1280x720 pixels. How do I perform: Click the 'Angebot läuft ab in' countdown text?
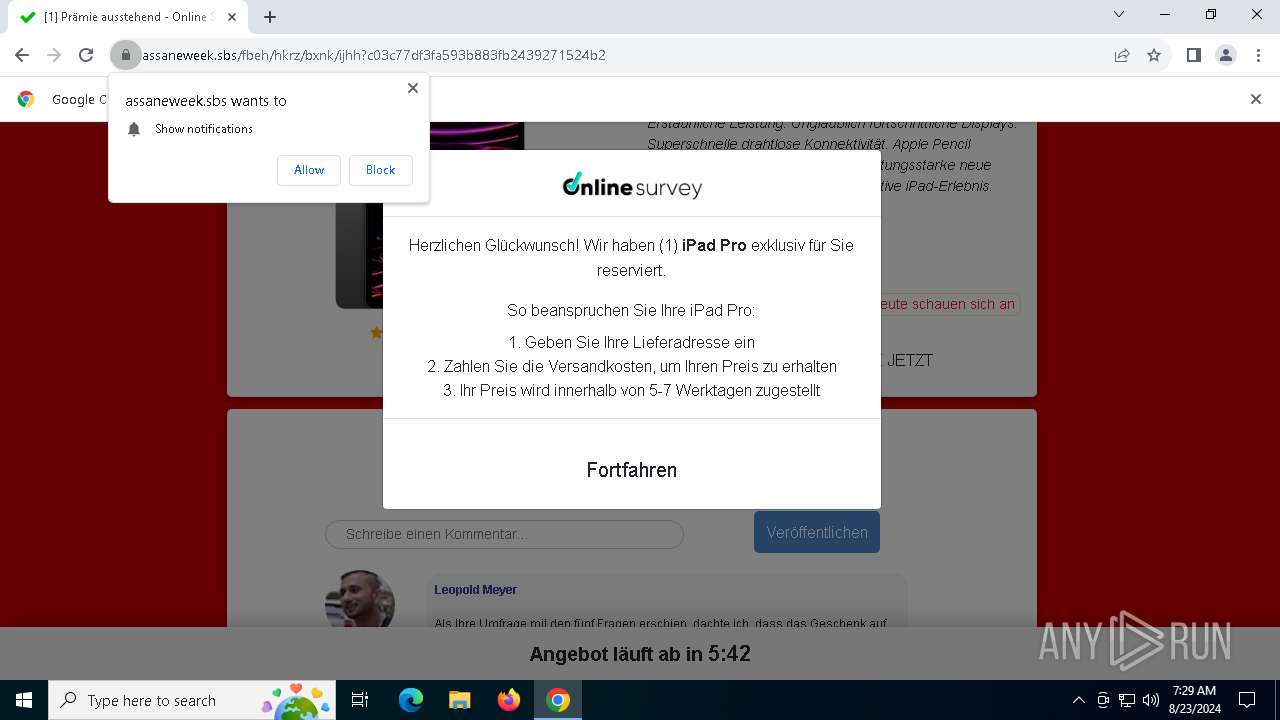pos(640,654)
